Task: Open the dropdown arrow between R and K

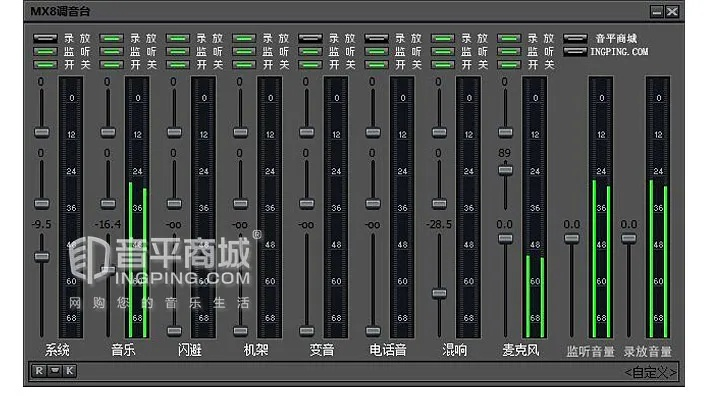Action: pyautogui.click(x=55, y=371)
